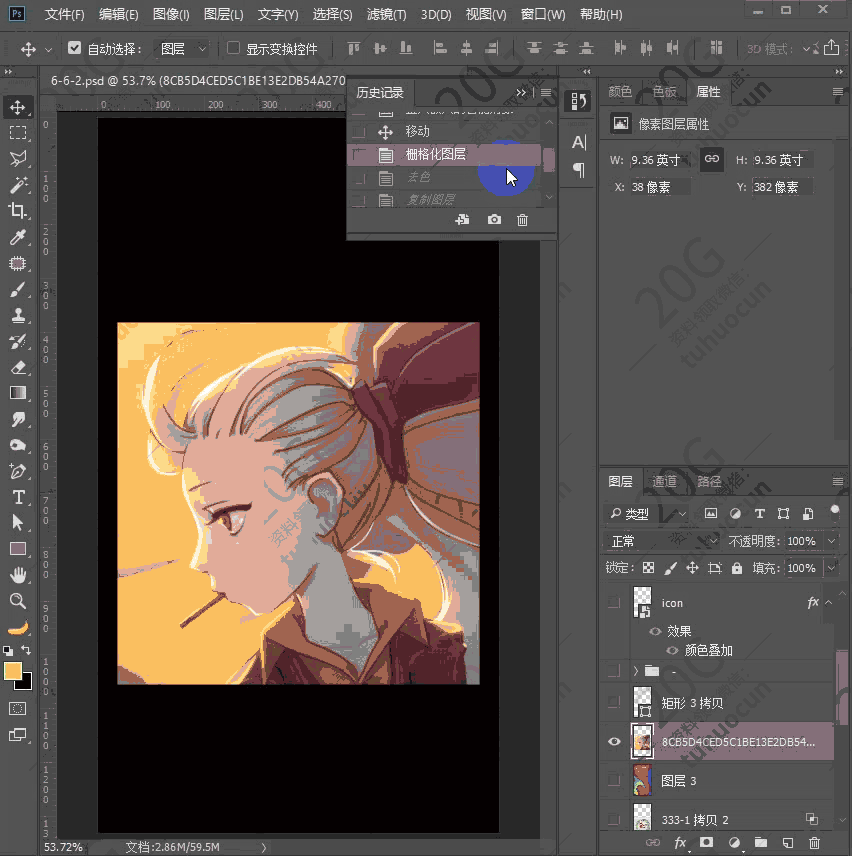852x856 pixels.
Task: Toggle 颜色叠加 effect visibility eye
Action: click(x=672, y=650)
